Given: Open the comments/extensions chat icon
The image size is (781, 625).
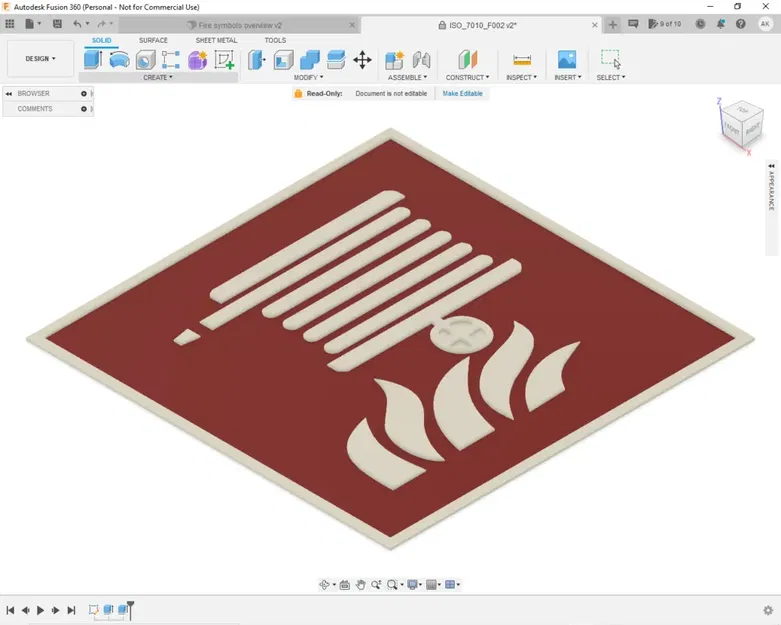Looking at the screenshot, I should point(633,24).
